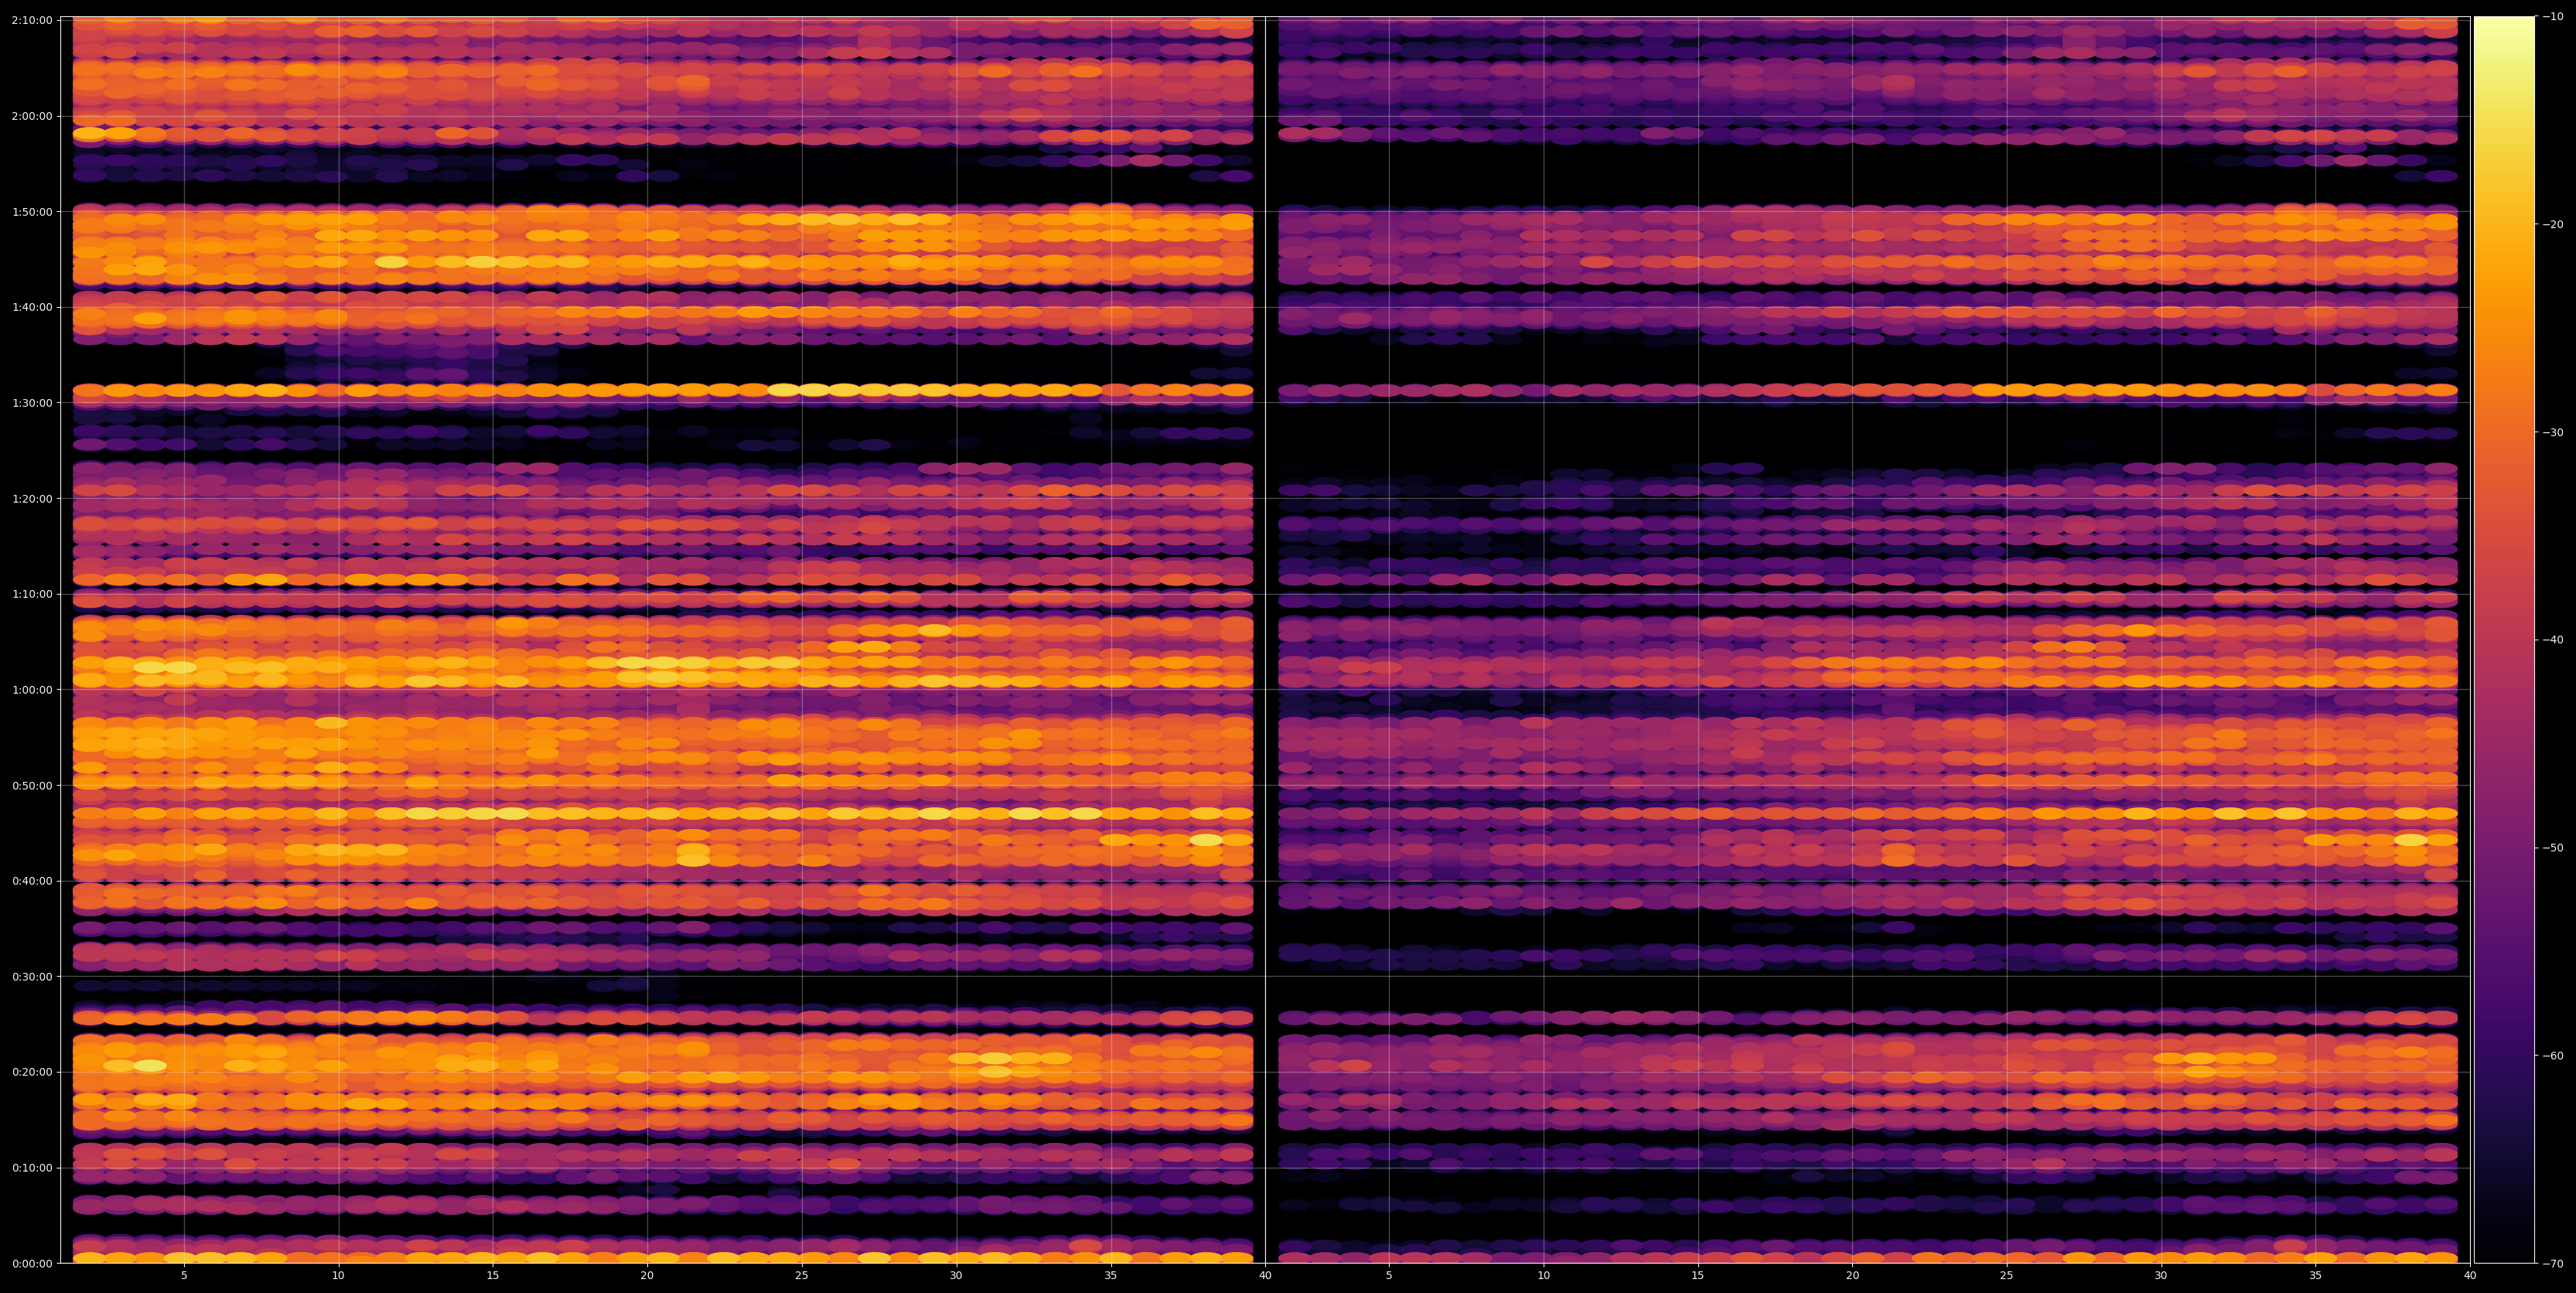Click the -20 colorbar tick label
The height and width of the screenshot is (1293, 2576).
coord(2552,224)
